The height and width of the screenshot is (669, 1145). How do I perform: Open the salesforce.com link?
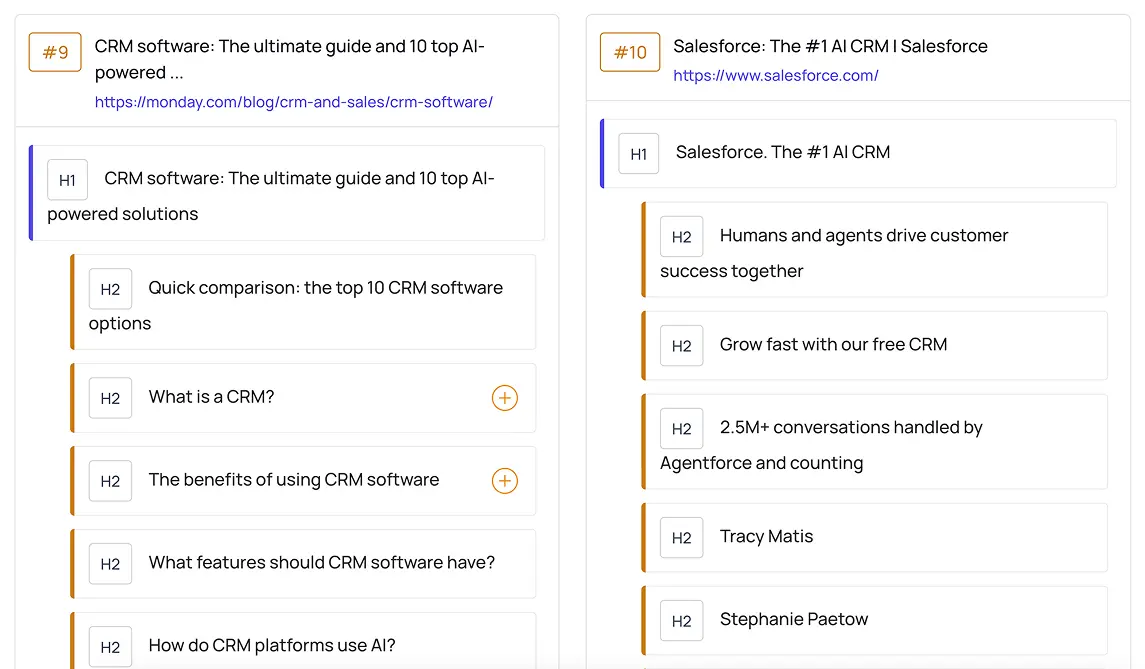coord(776,75)
